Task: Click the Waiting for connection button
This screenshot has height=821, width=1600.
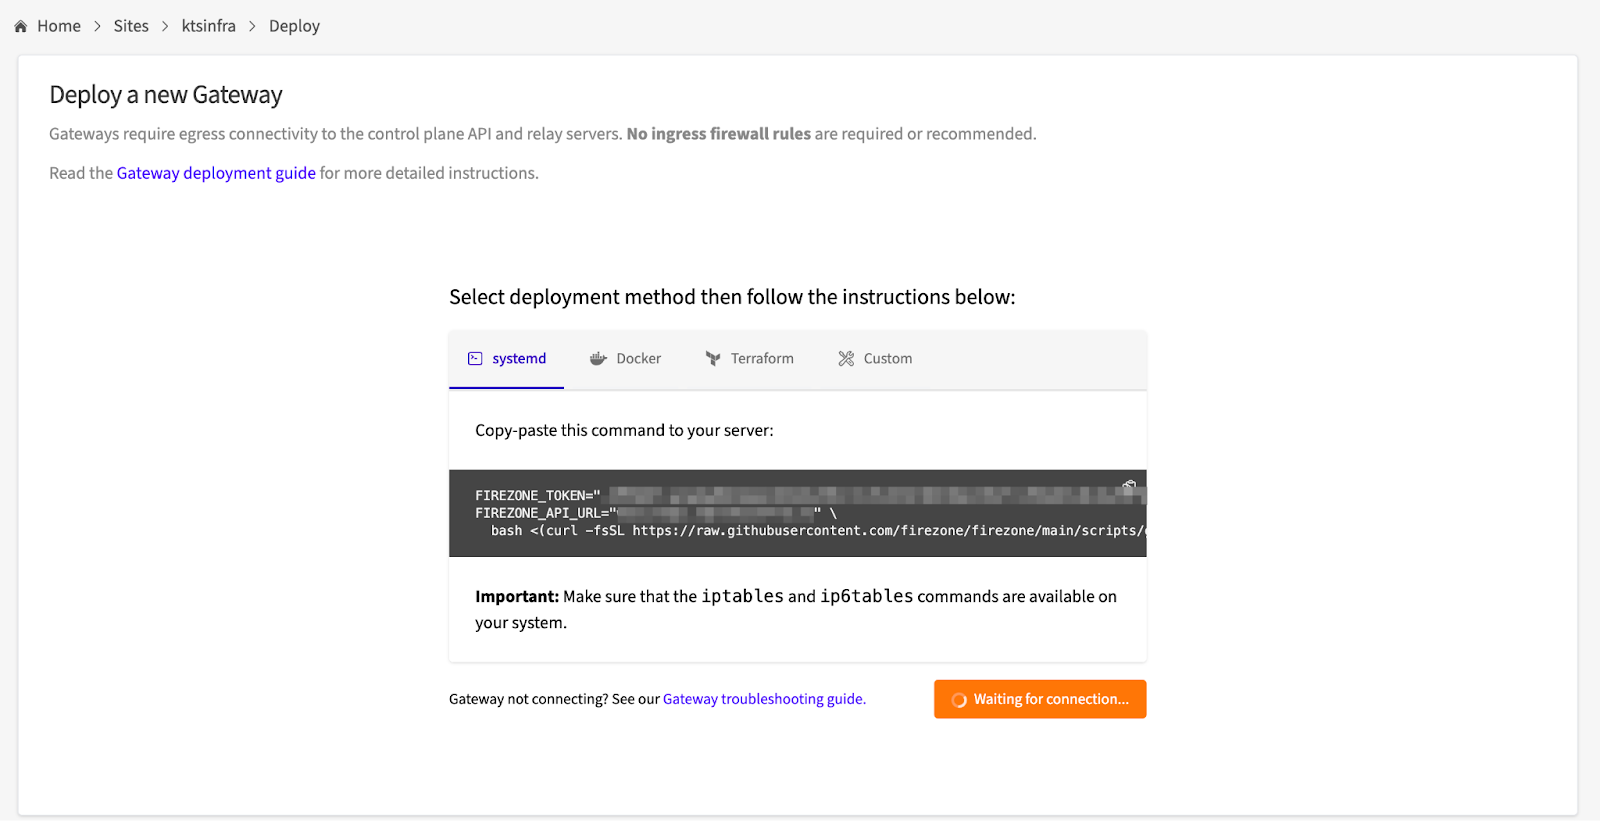Action: (1040, 699)
